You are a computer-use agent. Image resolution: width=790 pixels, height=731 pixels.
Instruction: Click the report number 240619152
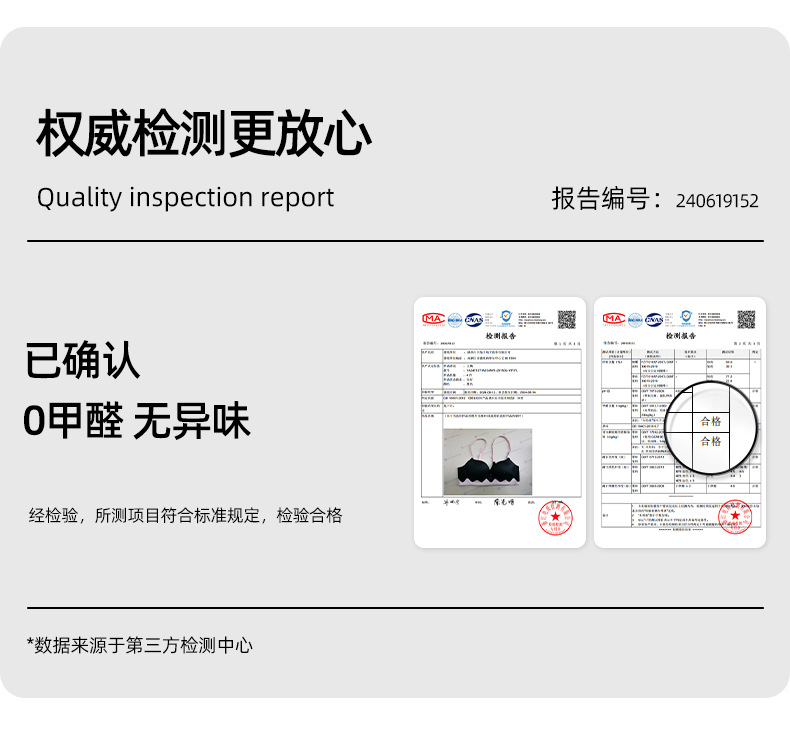tap(717, 201)
